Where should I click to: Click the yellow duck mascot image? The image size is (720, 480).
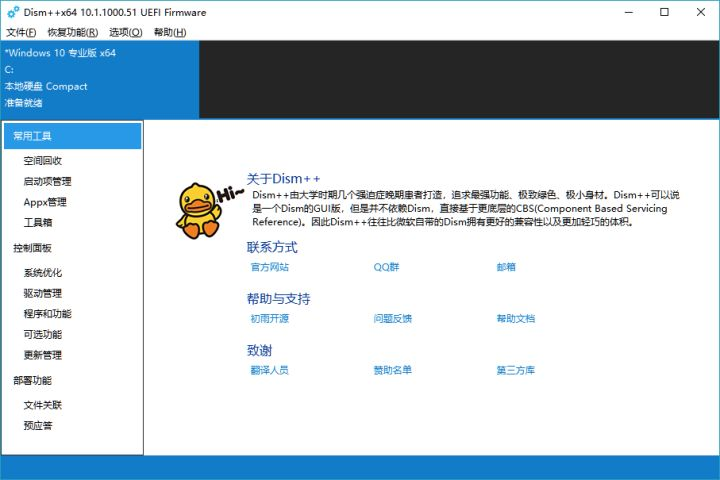coord(199,211)
